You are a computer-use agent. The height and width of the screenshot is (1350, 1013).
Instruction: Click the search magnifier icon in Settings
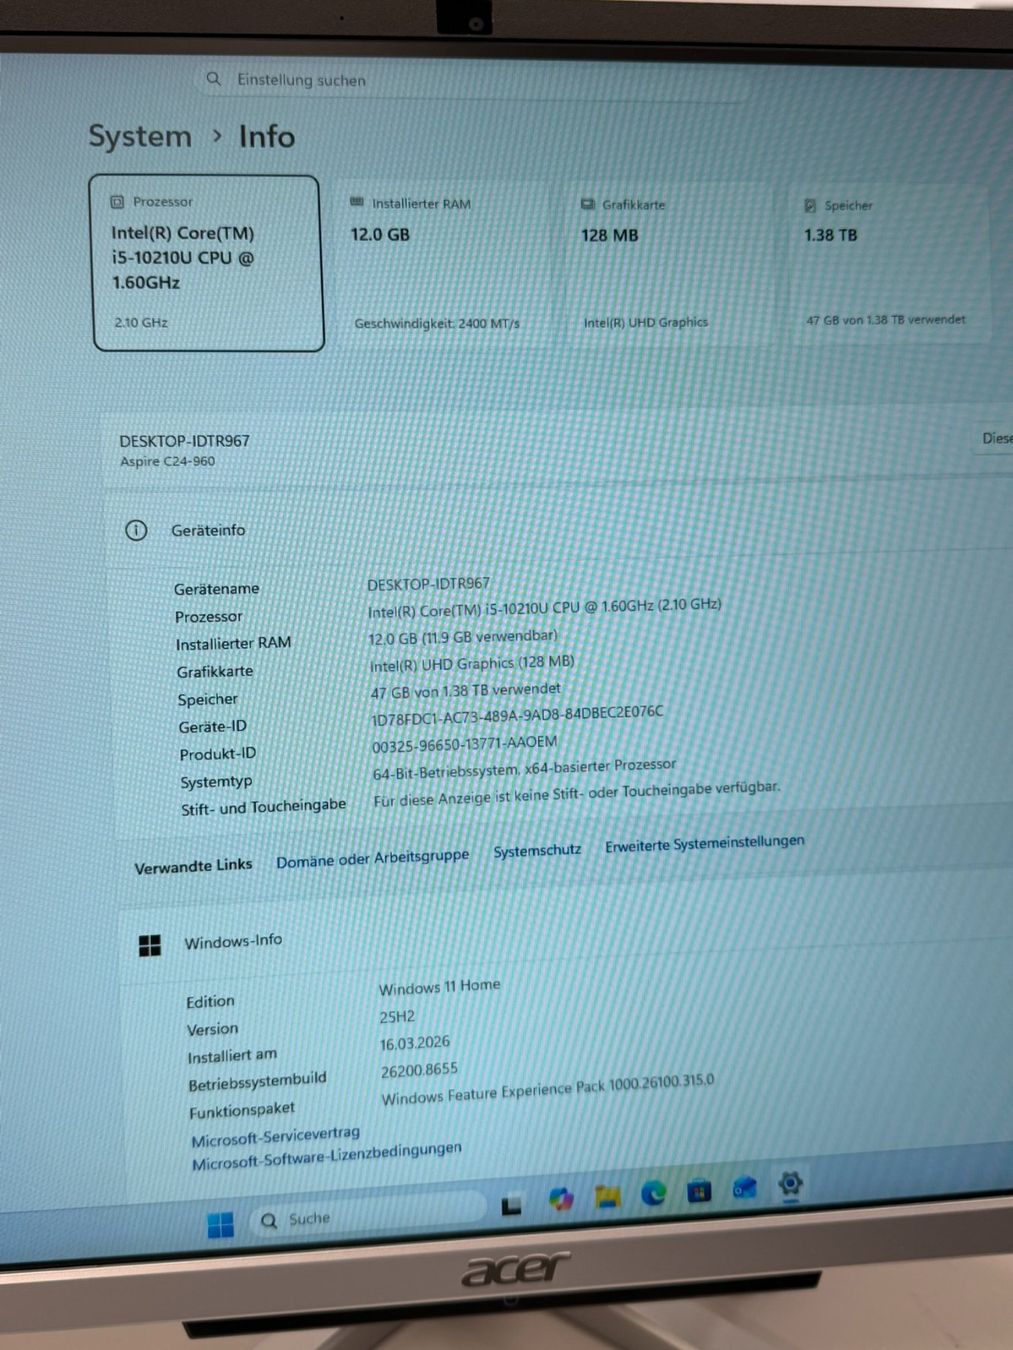tap(213, 78)
